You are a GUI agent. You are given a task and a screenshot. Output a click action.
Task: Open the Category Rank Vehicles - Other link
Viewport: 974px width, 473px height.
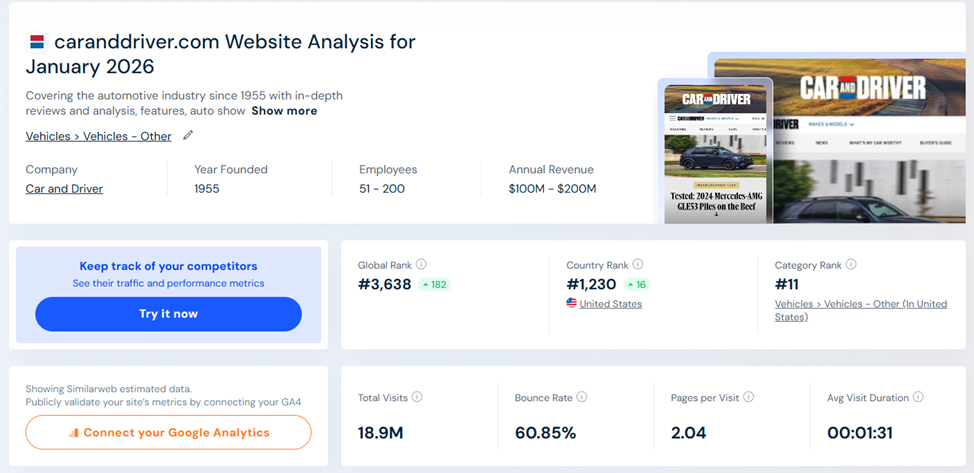pos(860,310)
